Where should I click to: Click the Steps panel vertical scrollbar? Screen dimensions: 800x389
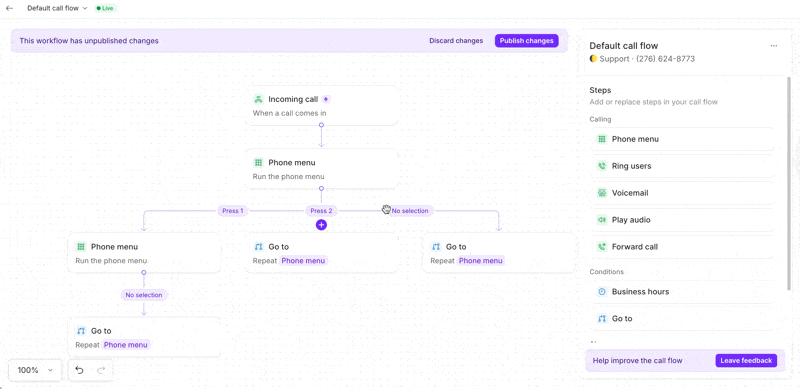[x=789, y=184]
